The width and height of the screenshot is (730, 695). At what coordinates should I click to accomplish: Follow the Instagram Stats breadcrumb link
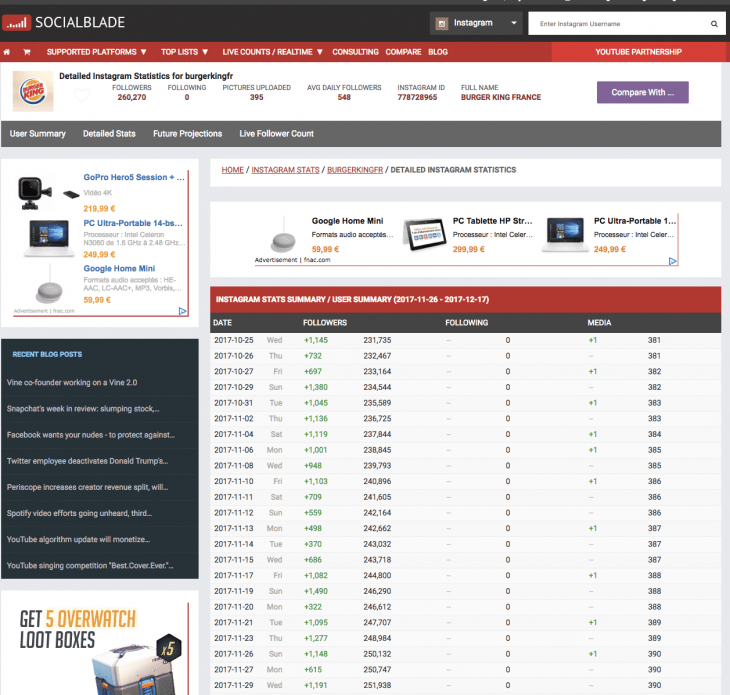(x=285, y=170)
